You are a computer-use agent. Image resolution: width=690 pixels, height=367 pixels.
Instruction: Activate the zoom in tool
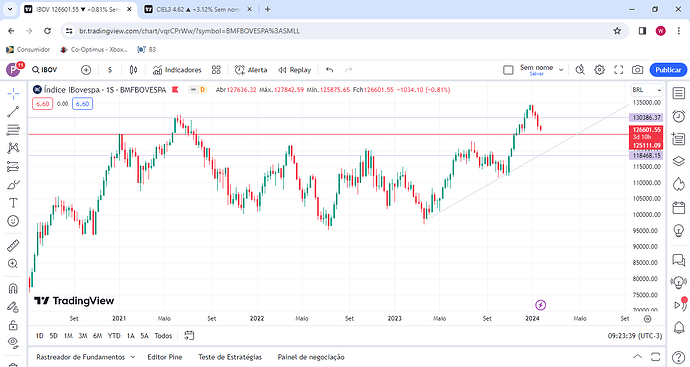(x=13, y=264)
